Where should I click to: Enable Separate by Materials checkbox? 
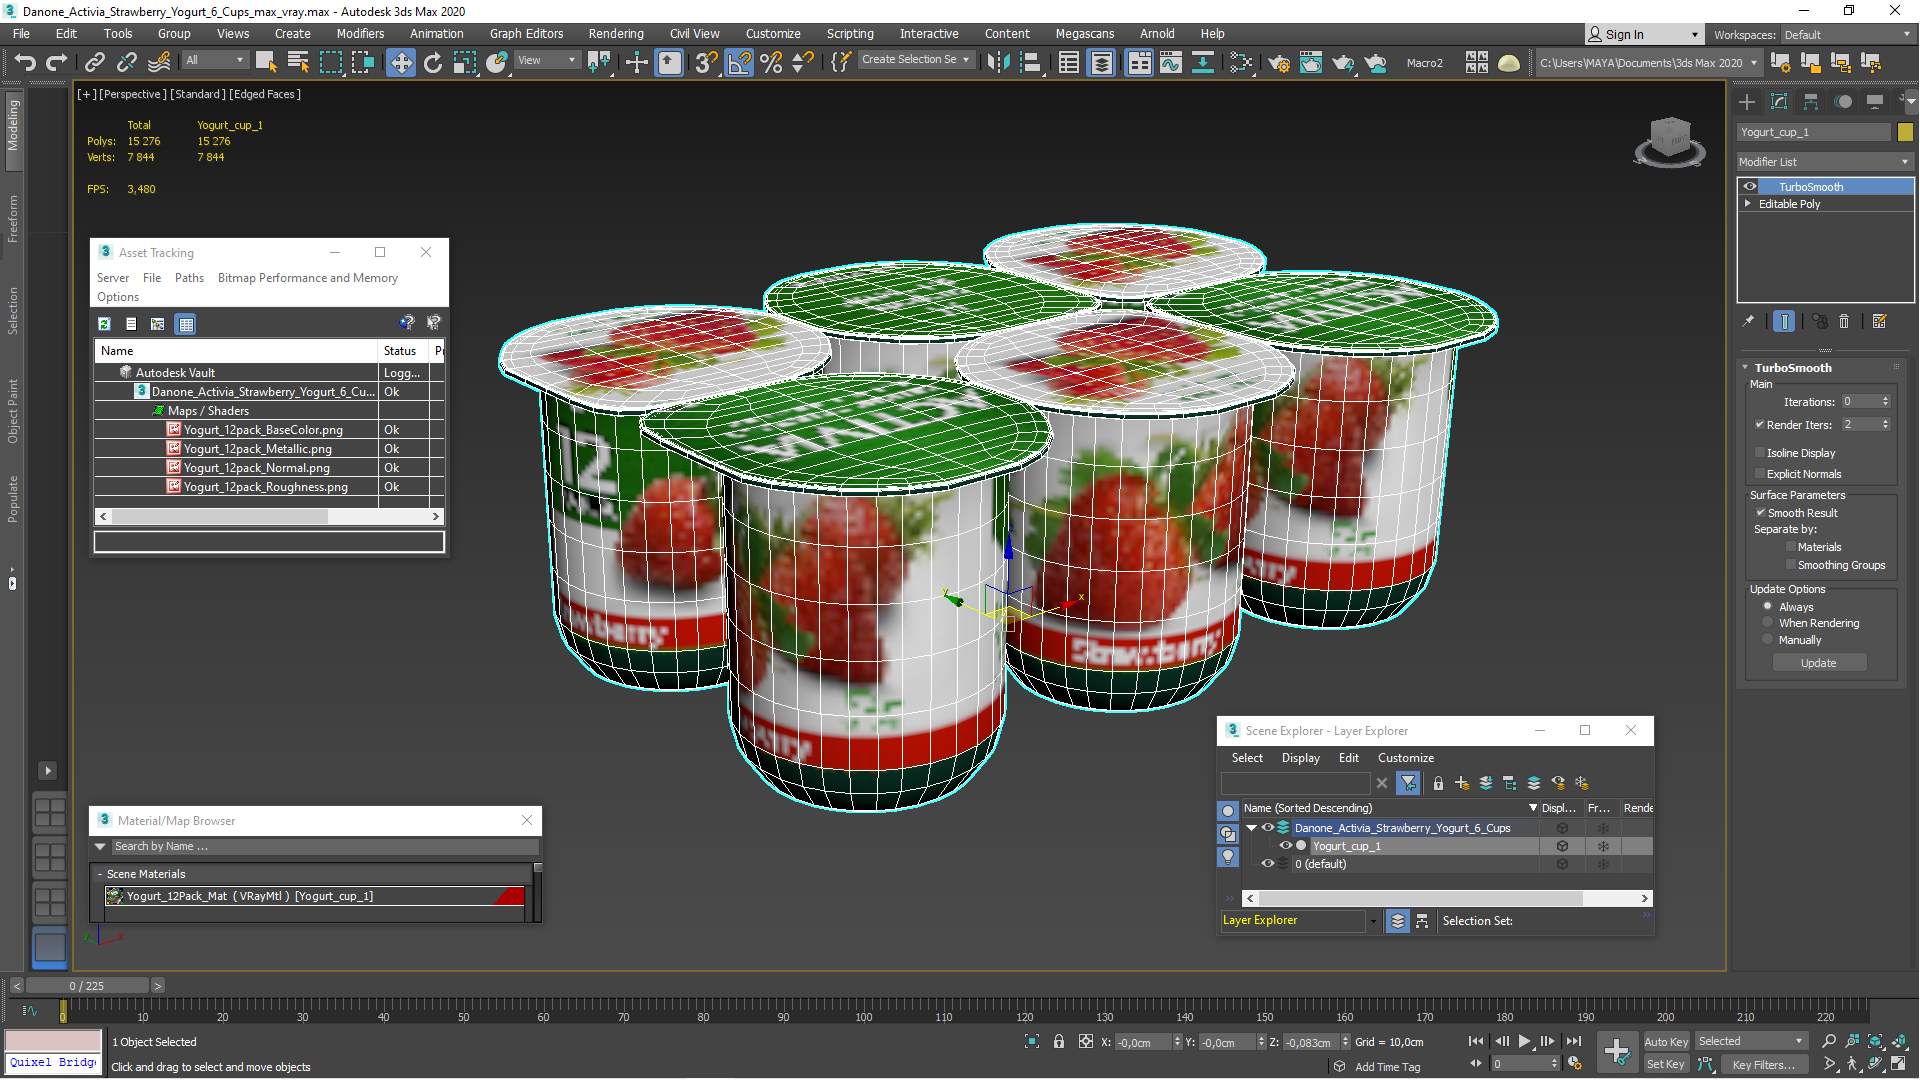click(1791, 547)
